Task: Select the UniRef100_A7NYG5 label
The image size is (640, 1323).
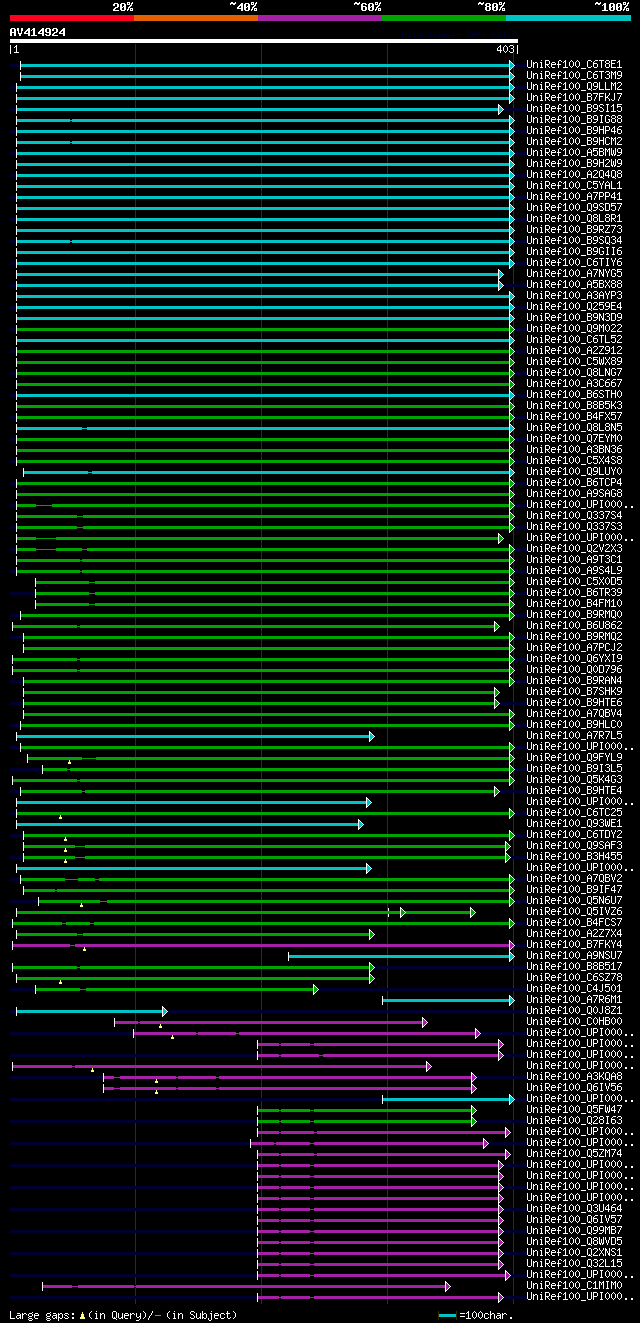Action: [x=574, y=274]
